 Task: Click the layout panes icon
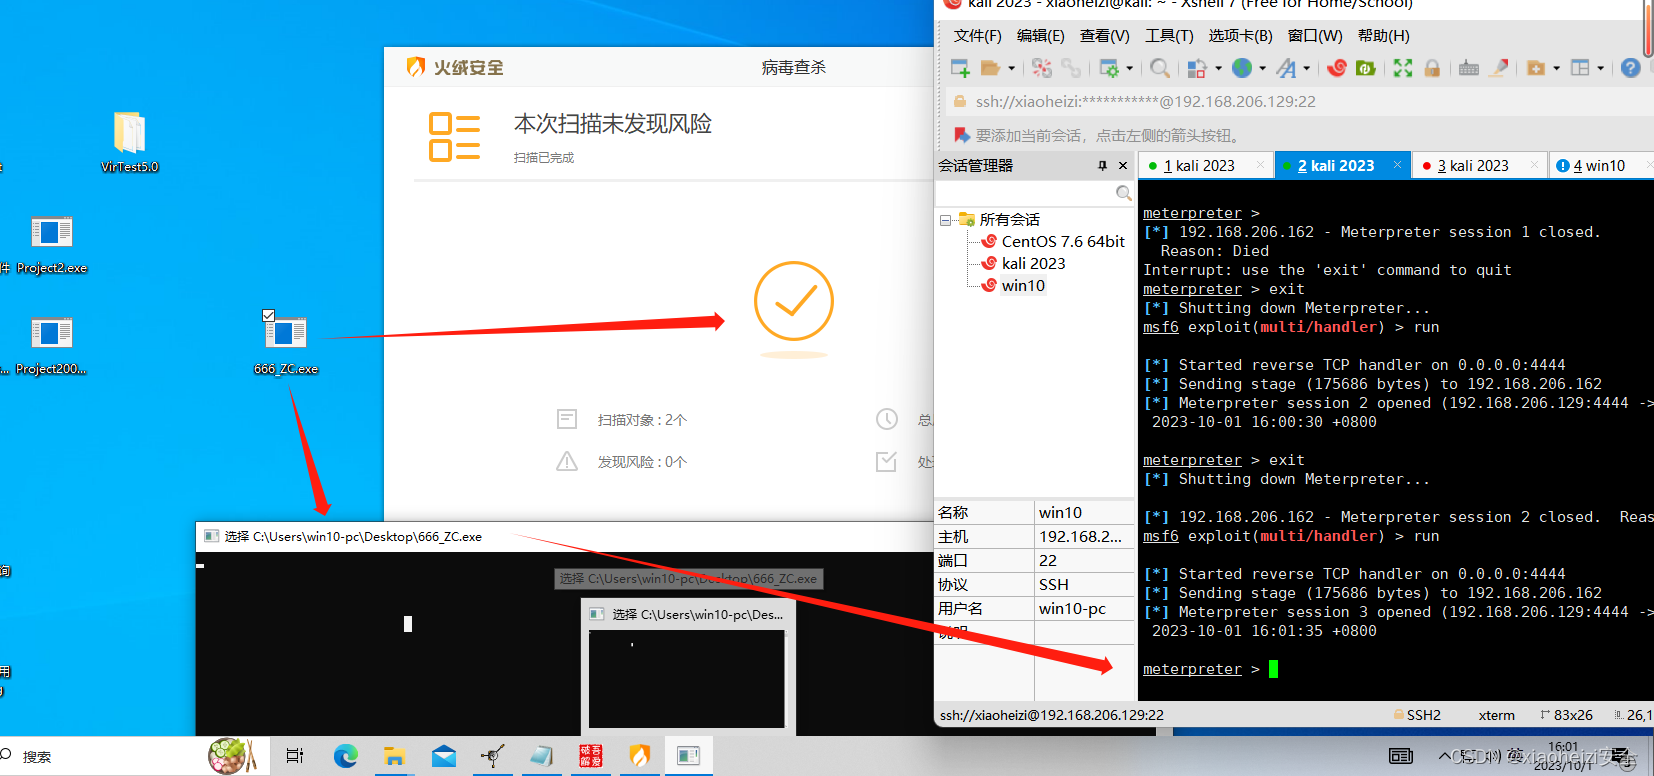[1580, 68]
